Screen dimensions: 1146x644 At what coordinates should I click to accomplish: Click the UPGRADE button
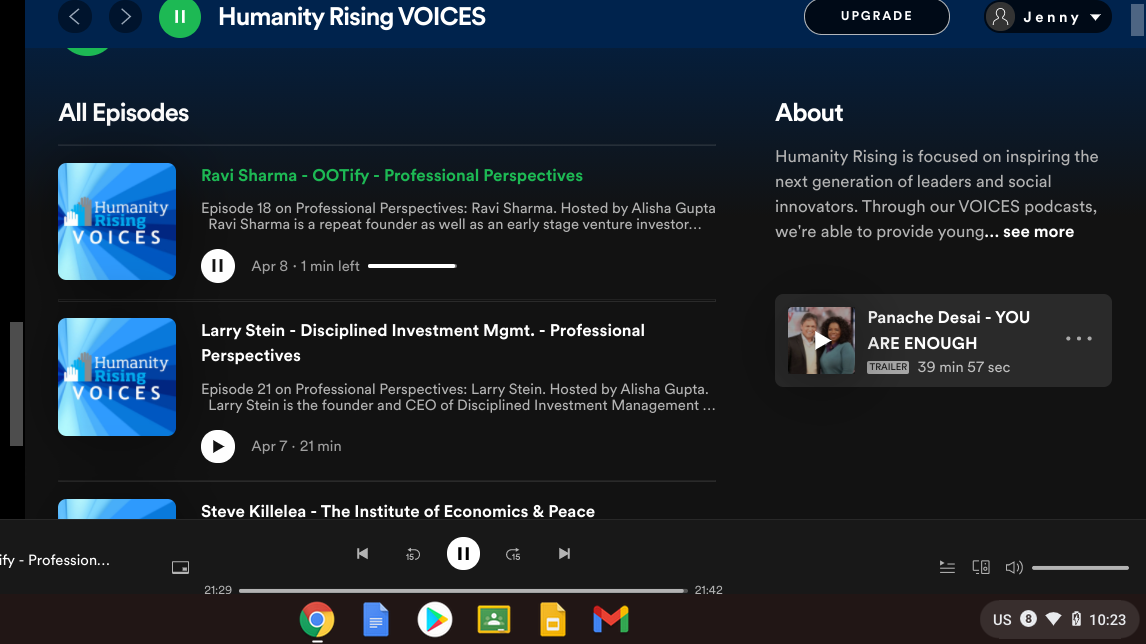pos(876,16)
